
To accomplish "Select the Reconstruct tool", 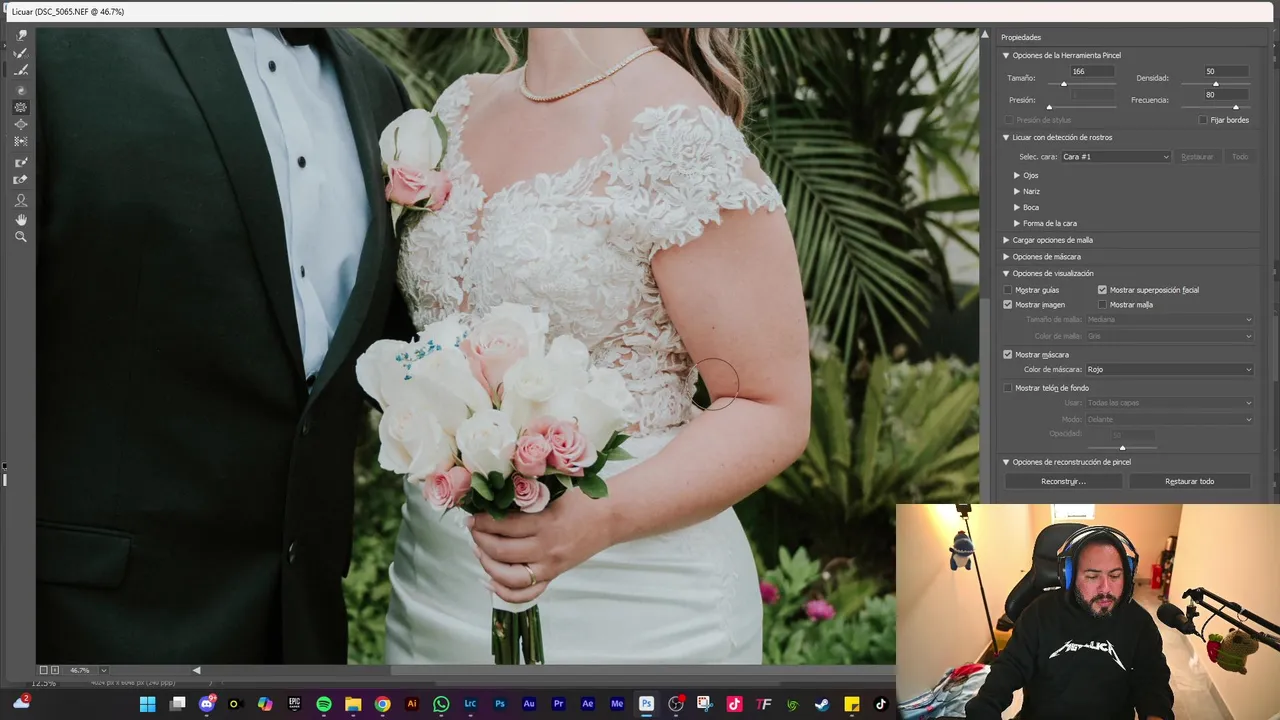I will tap(21, 53).
